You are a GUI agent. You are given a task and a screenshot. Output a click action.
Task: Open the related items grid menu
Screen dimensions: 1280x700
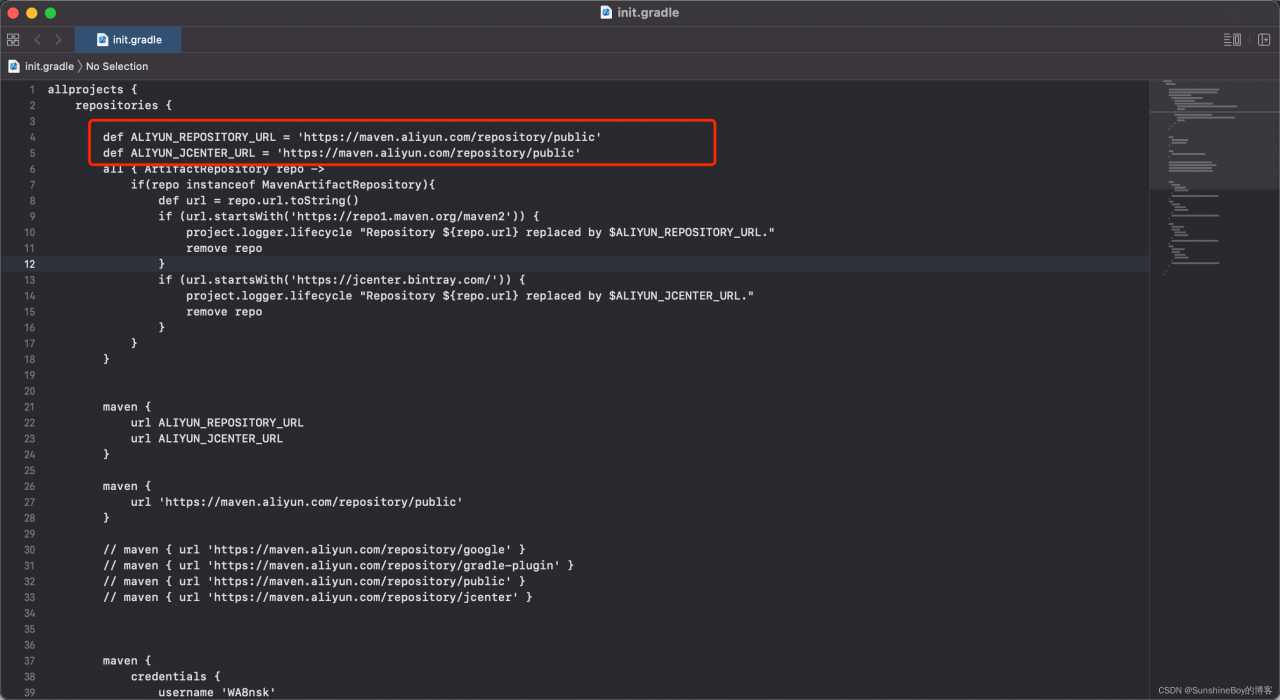pyautogui.click(x=13, y=40)
